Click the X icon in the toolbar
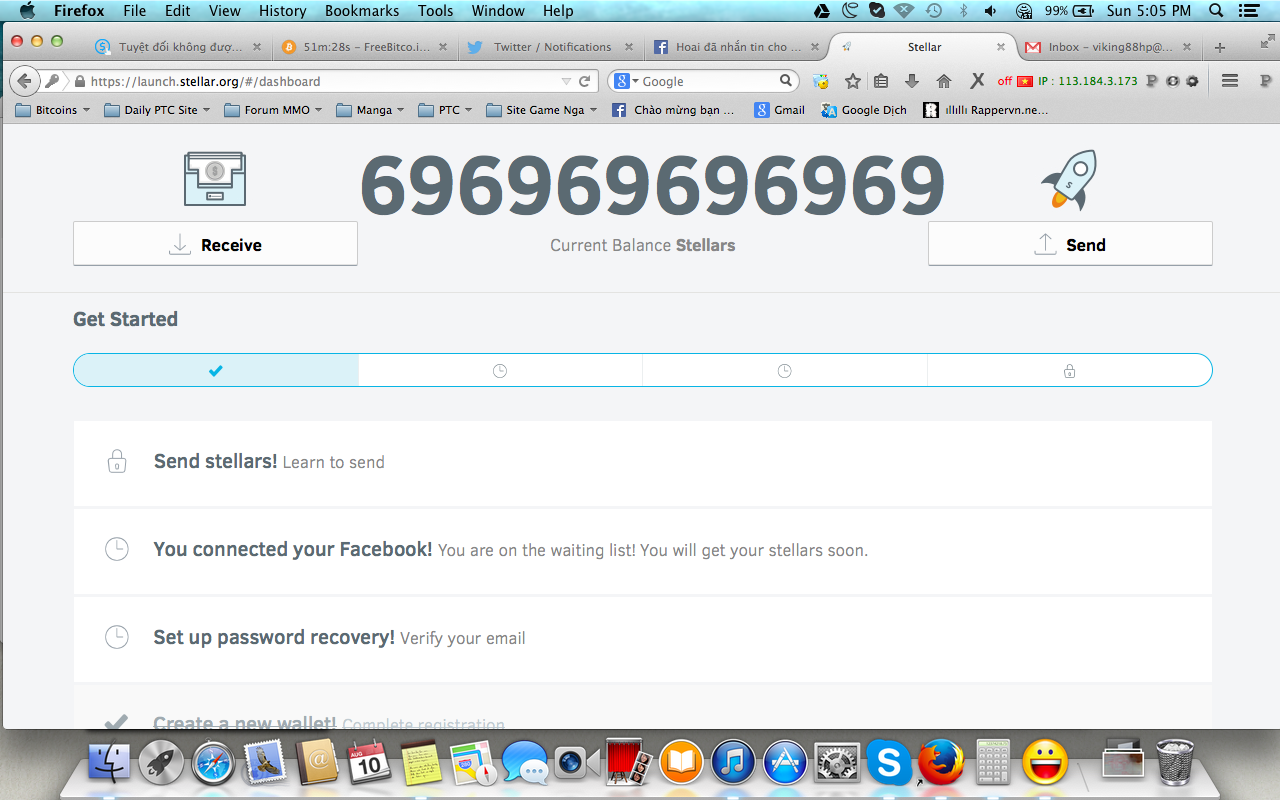The image size is (1280, 800). tap(977, 81)
